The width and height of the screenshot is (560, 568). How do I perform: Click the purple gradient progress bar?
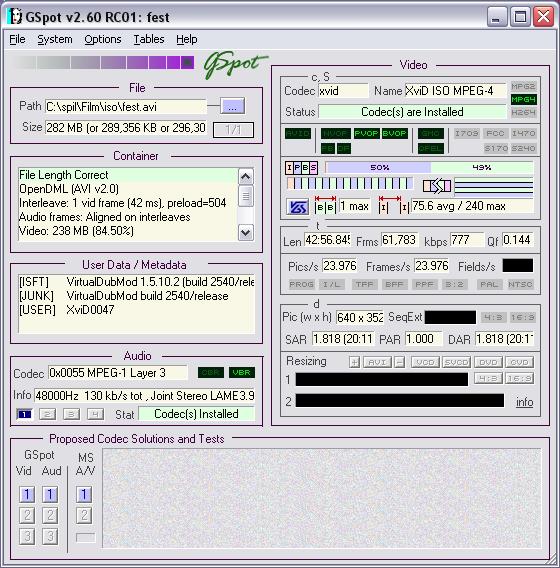tap(103, 63)
